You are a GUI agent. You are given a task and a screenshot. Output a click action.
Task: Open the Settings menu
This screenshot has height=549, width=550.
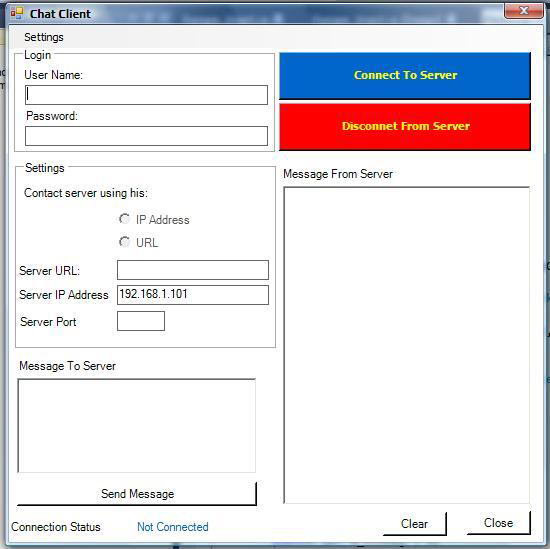pos(44,37)
